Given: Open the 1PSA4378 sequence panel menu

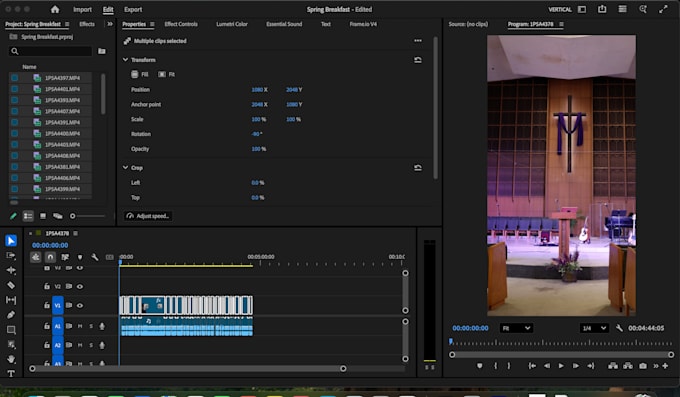Looking at the screenshot, I should (75, 233).
